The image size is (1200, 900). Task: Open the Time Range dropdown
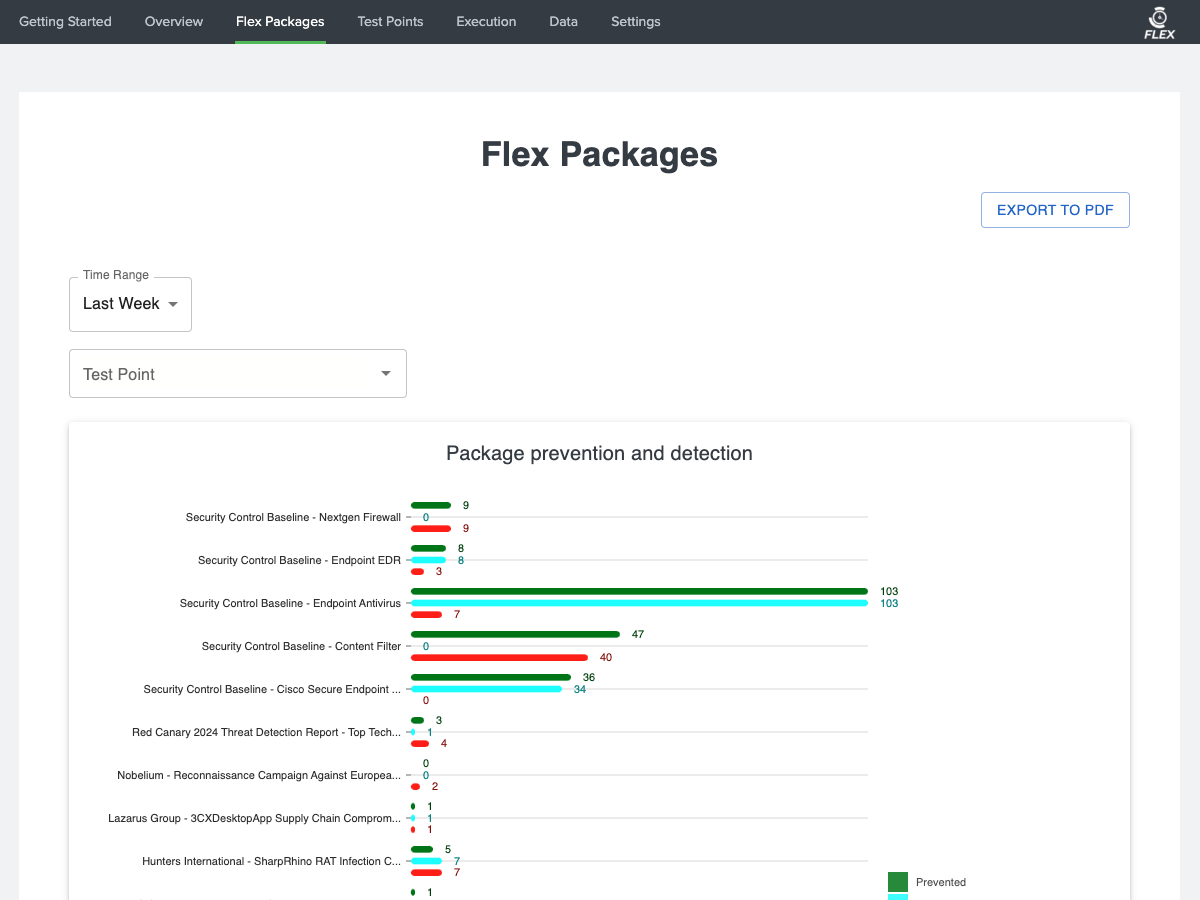(x=130, y=304)
